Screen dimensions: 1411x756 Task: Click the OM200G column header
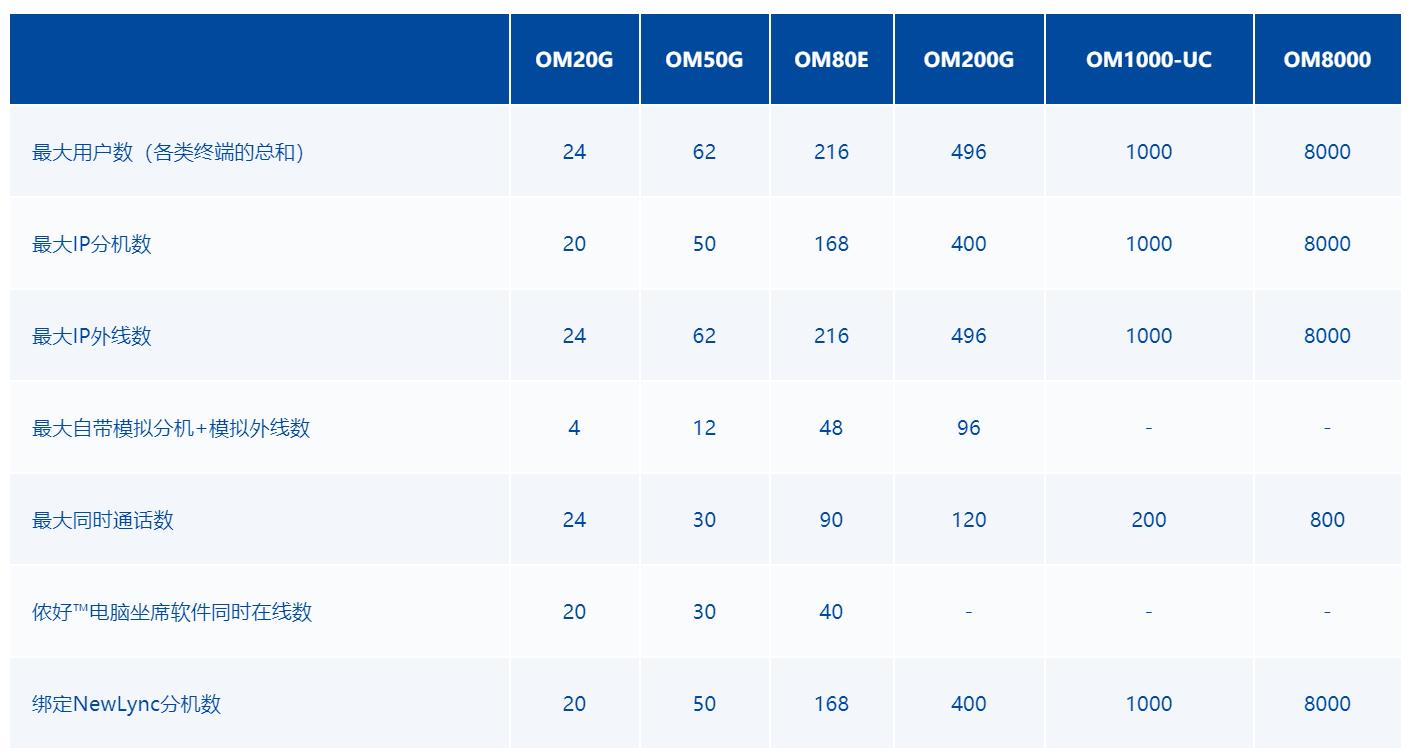coord(968,60)
